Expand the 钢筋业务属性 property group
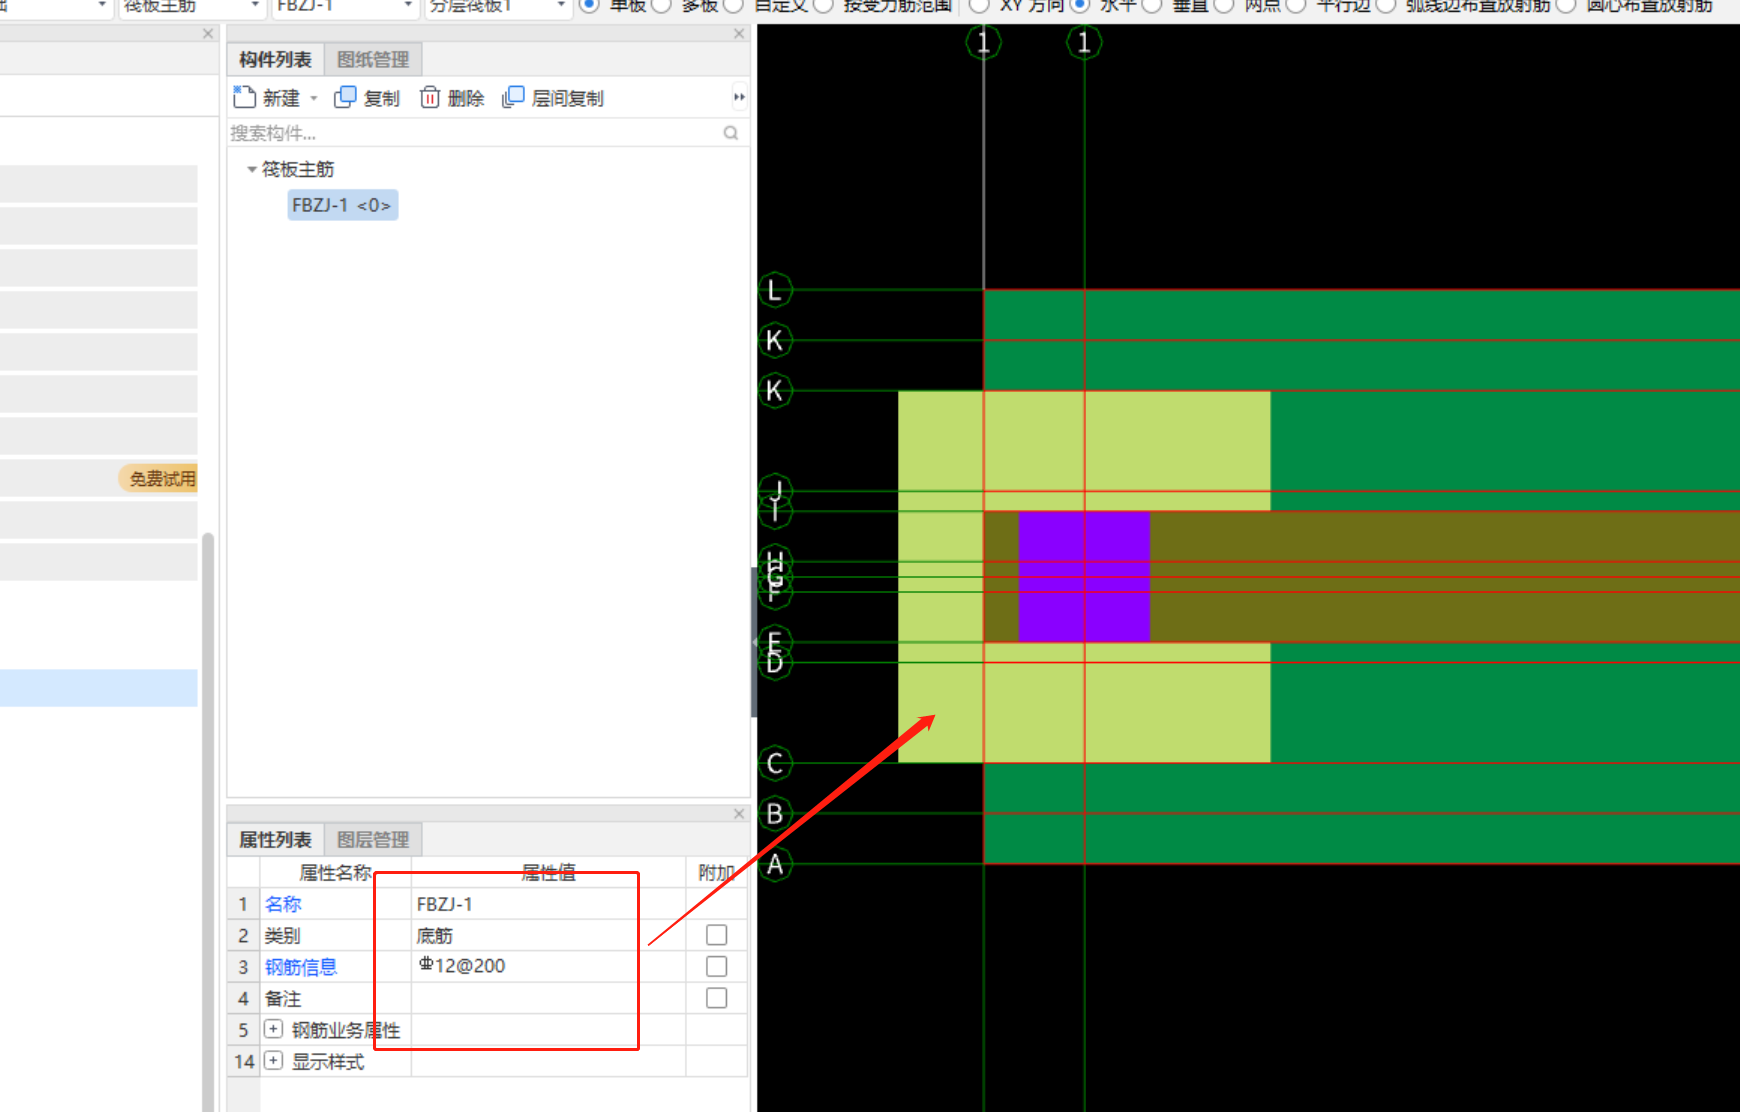 [273, 1029]
